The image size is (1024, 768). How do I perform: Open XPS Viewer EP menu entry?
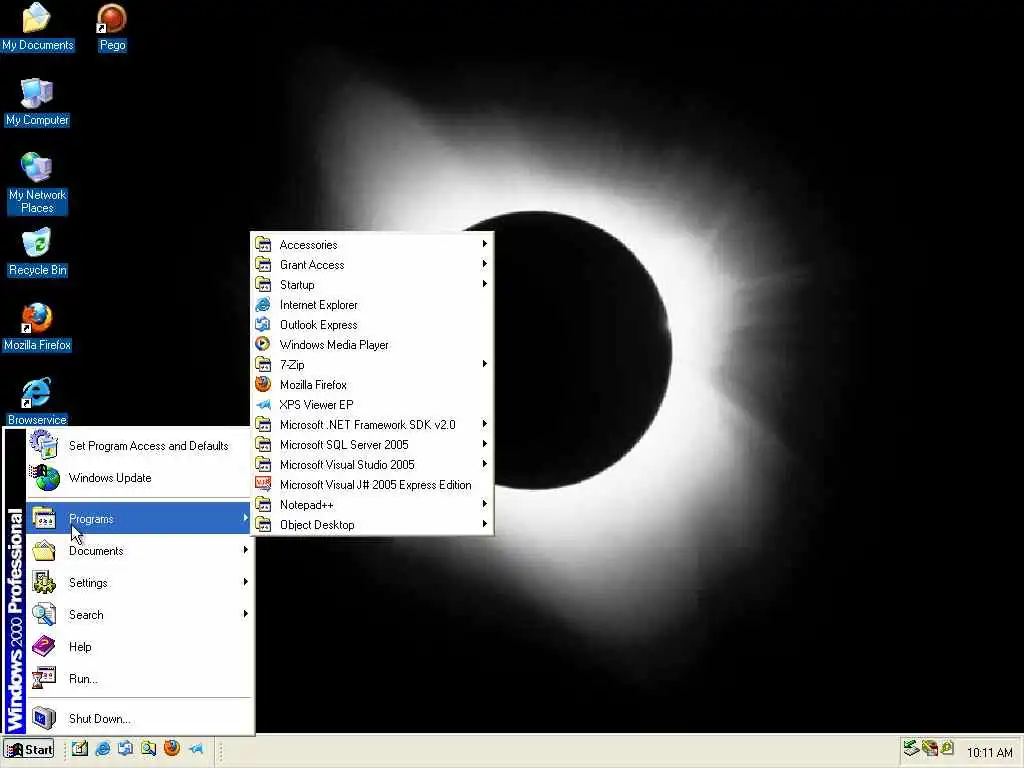pos(372,405)
